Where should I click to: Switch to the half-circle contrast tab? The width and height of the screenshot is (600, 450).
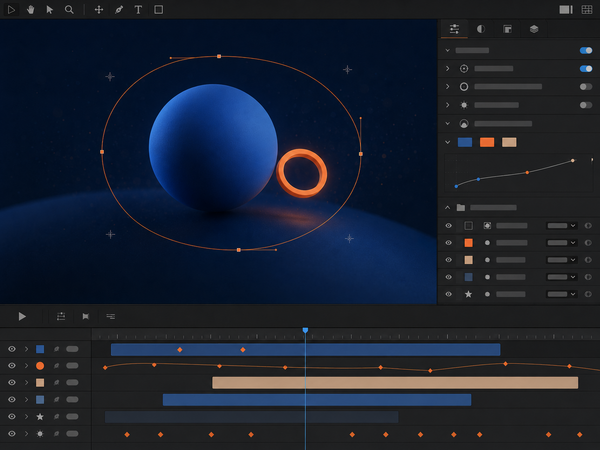click(481, 29)
